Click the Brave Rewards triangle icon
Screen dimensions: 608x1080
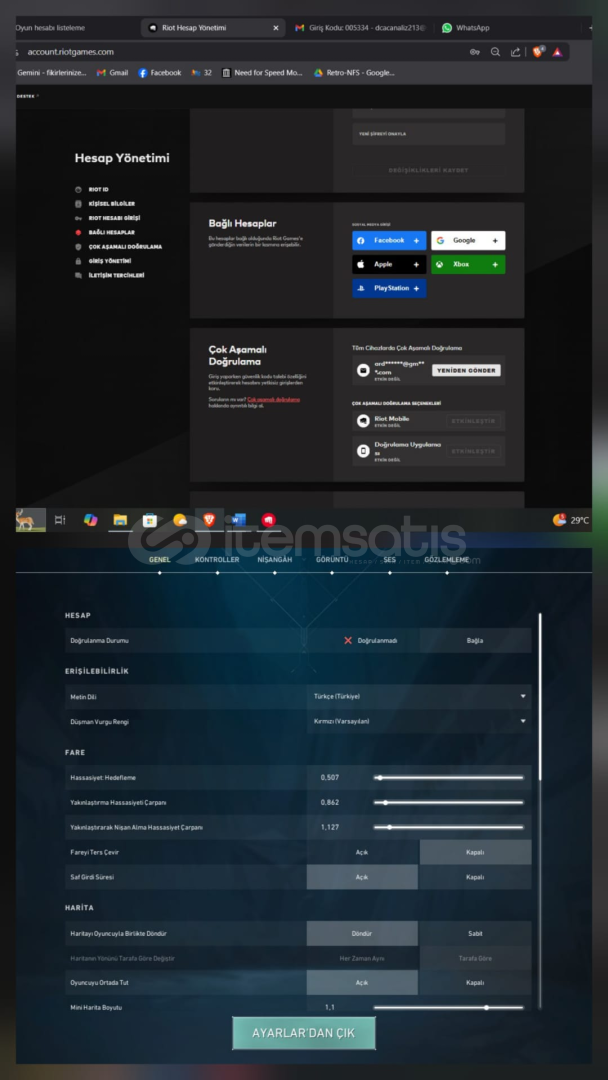(x=556, y=52)
